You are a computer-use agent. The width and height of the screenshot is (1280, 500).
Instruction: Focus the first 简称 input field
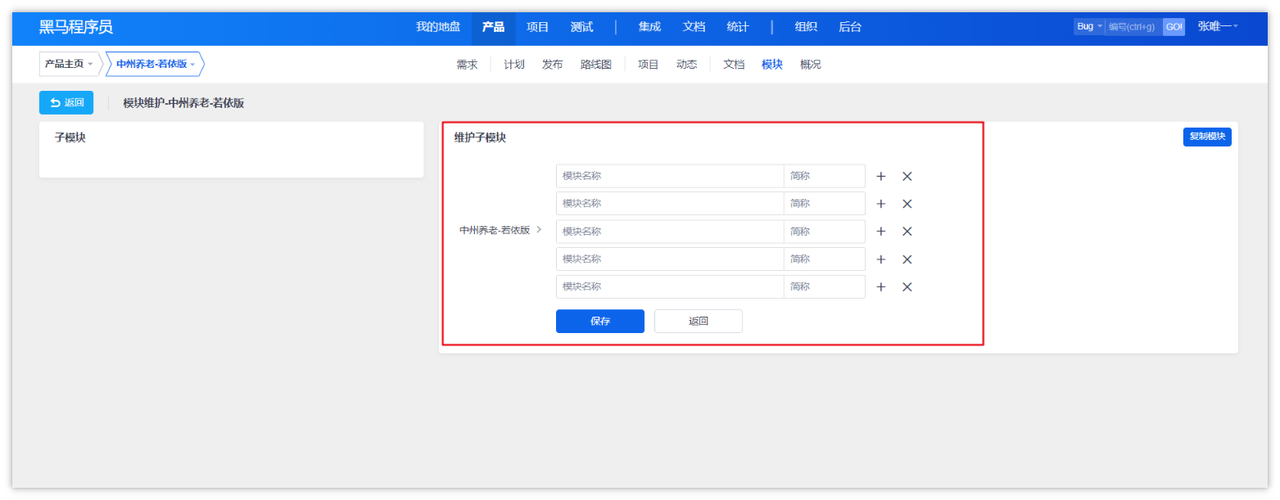824,176
